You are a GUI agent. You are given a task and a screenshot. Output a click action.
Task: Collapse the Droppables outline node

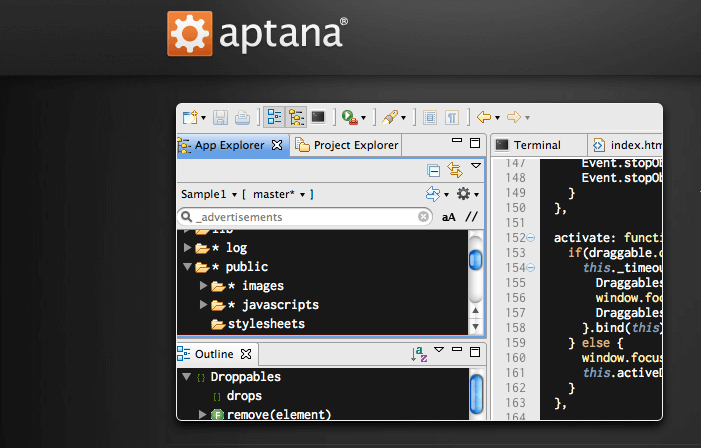pyautogui.click(x=187, y=376)
